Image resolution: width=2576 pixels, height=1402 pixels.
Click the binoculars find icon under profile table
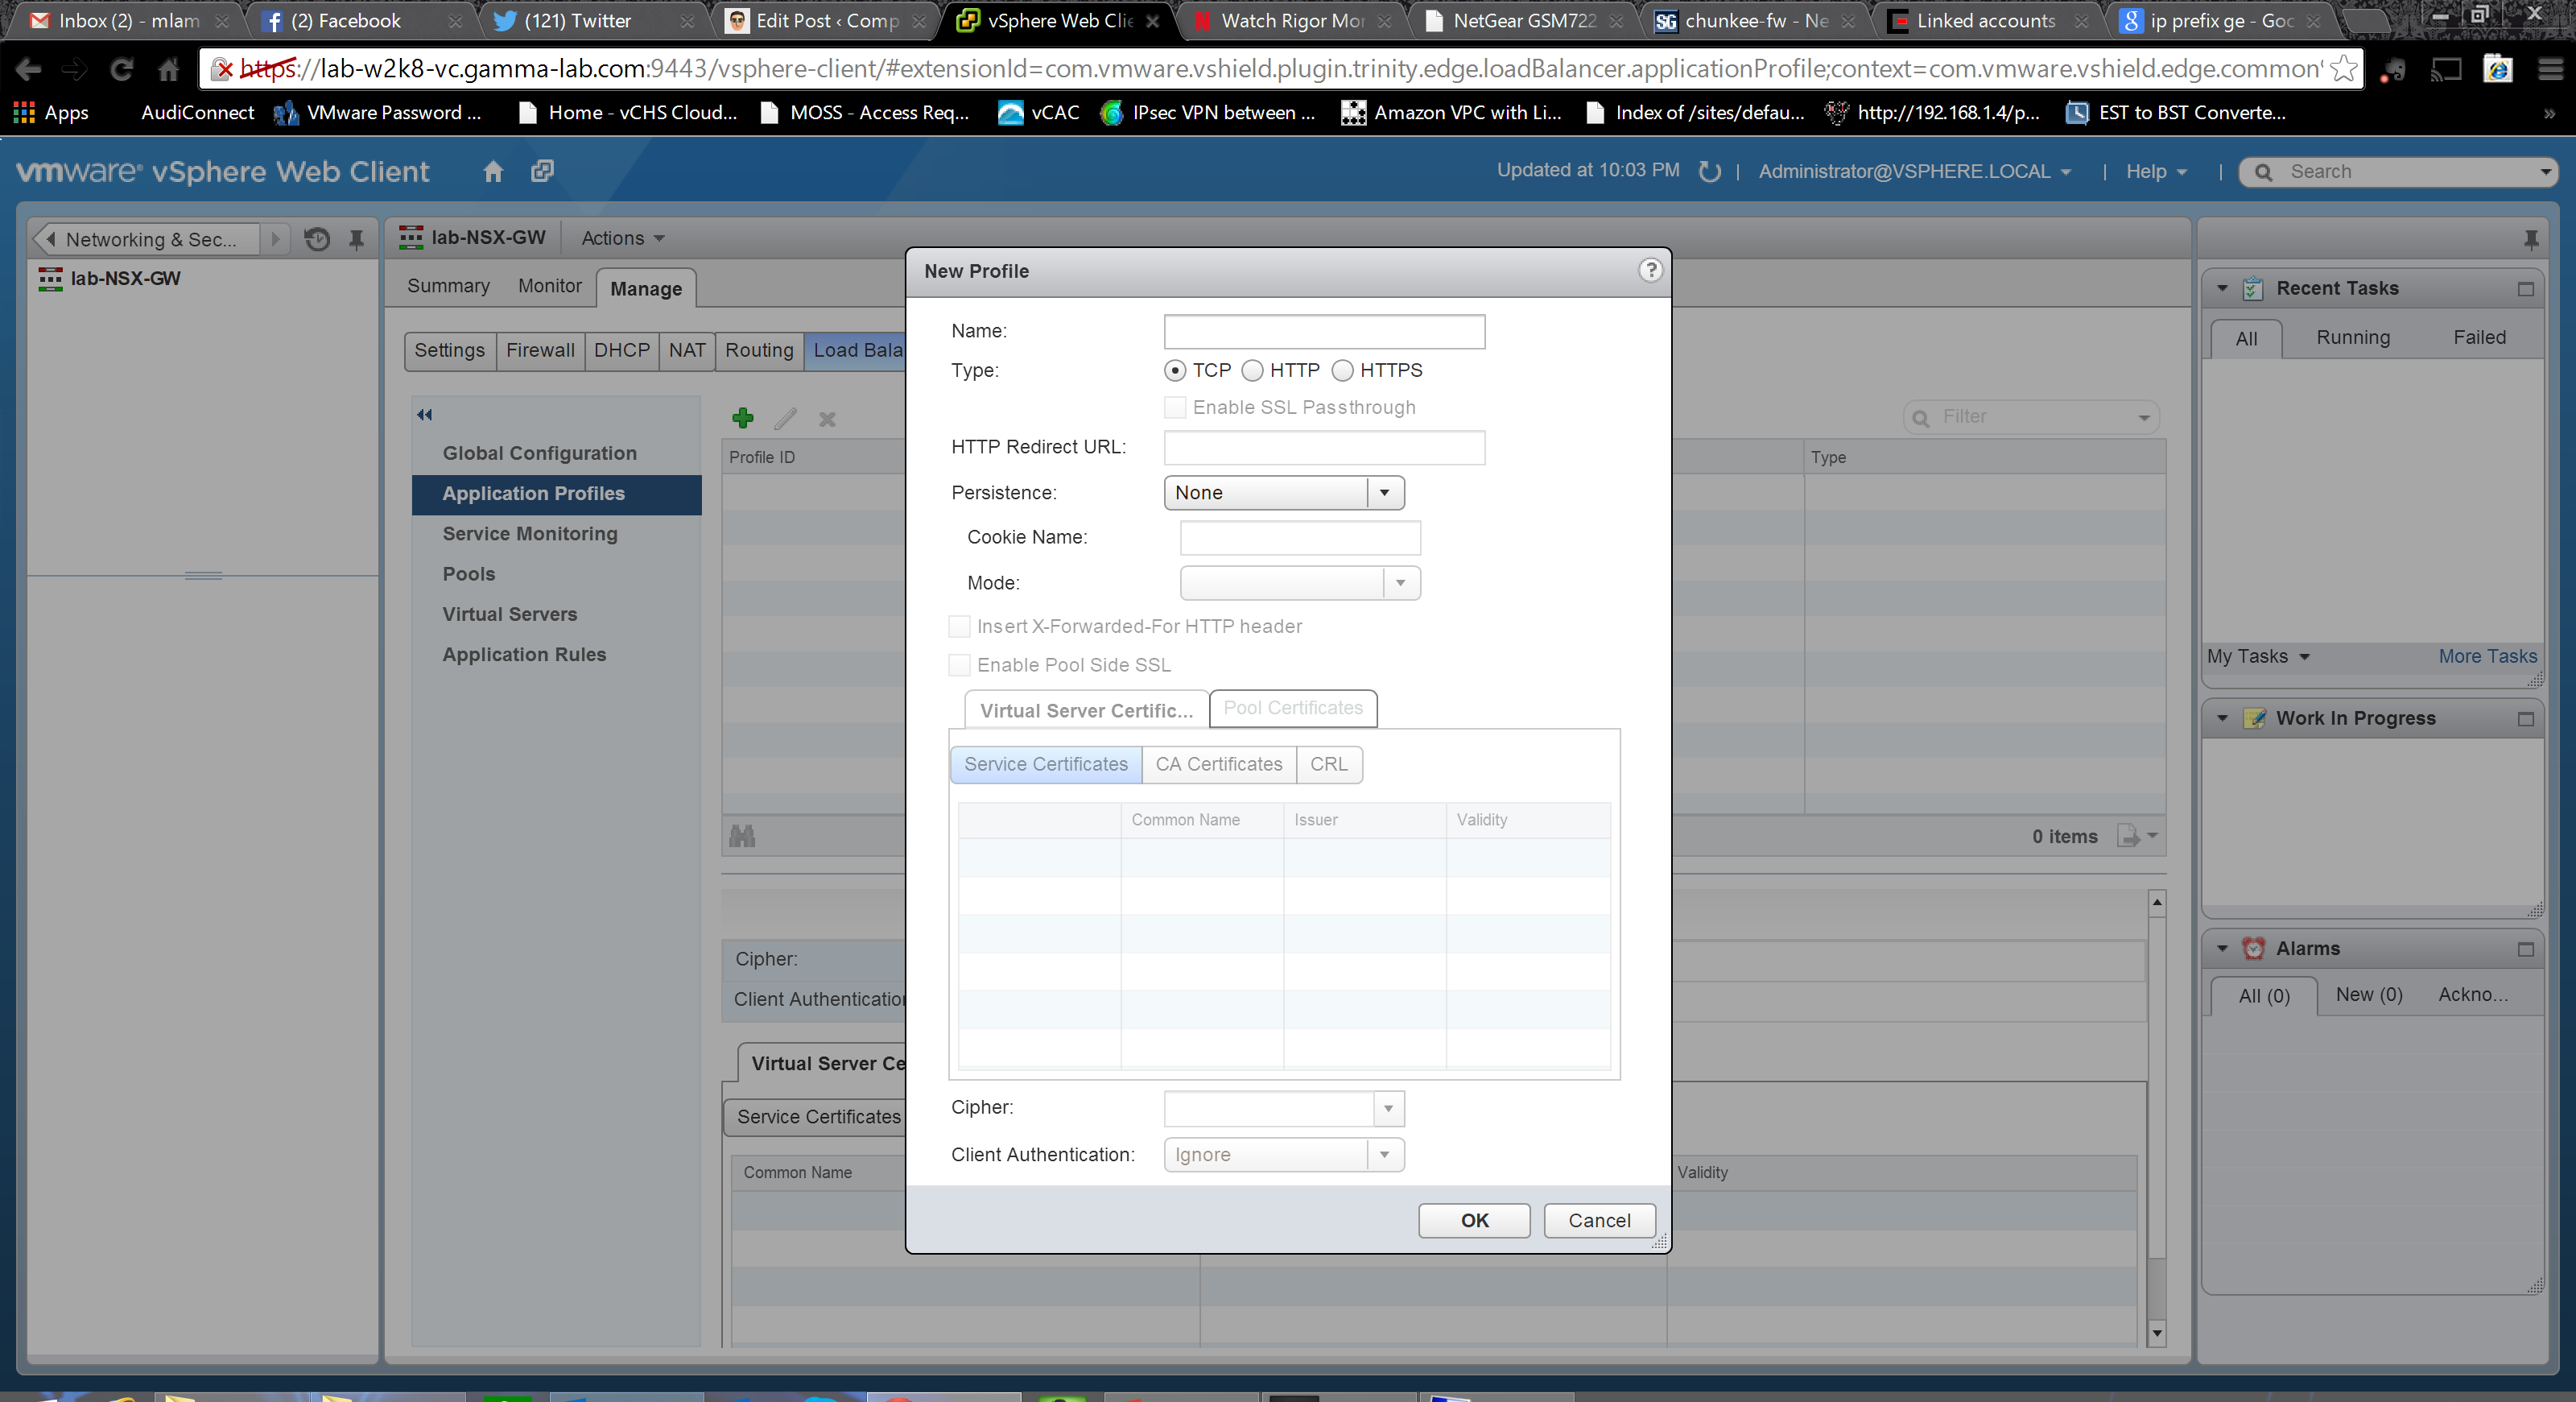(x=742, y=836)
